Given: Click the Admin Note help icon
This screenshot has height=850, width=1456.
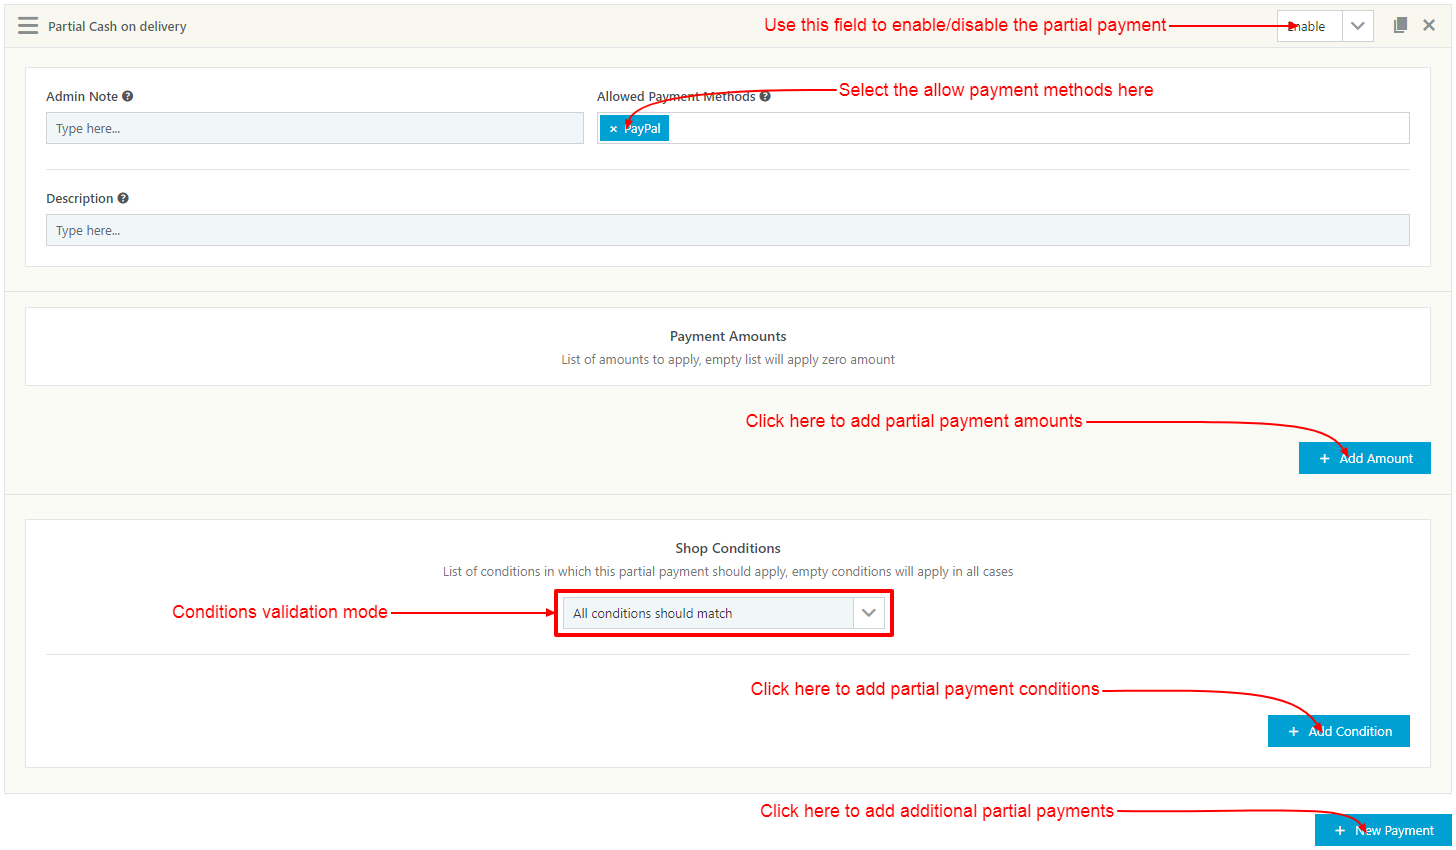Looking at the screenshot, I should click(x=128, y=96).
